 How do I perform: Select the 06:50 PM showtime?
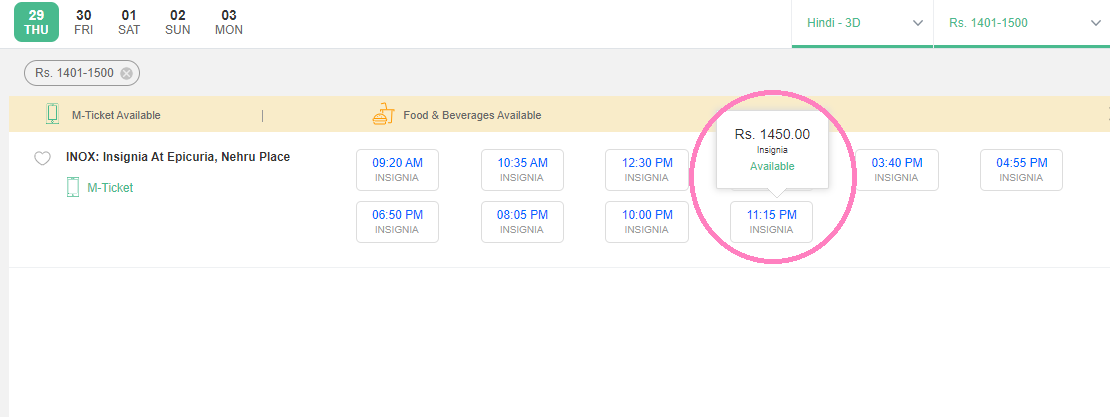[397, 221]
